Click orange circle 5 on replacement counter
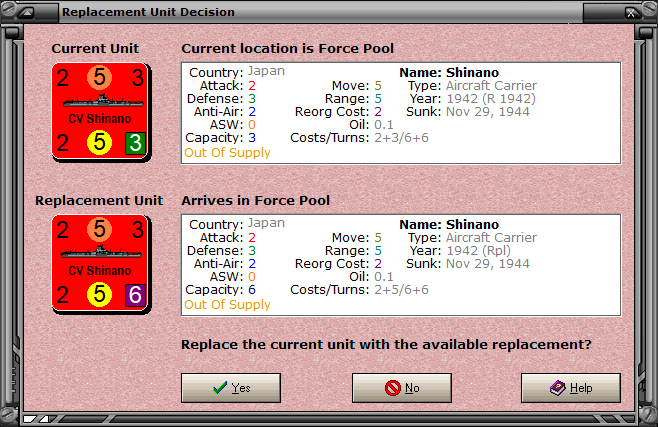 (x=99, y=229)
